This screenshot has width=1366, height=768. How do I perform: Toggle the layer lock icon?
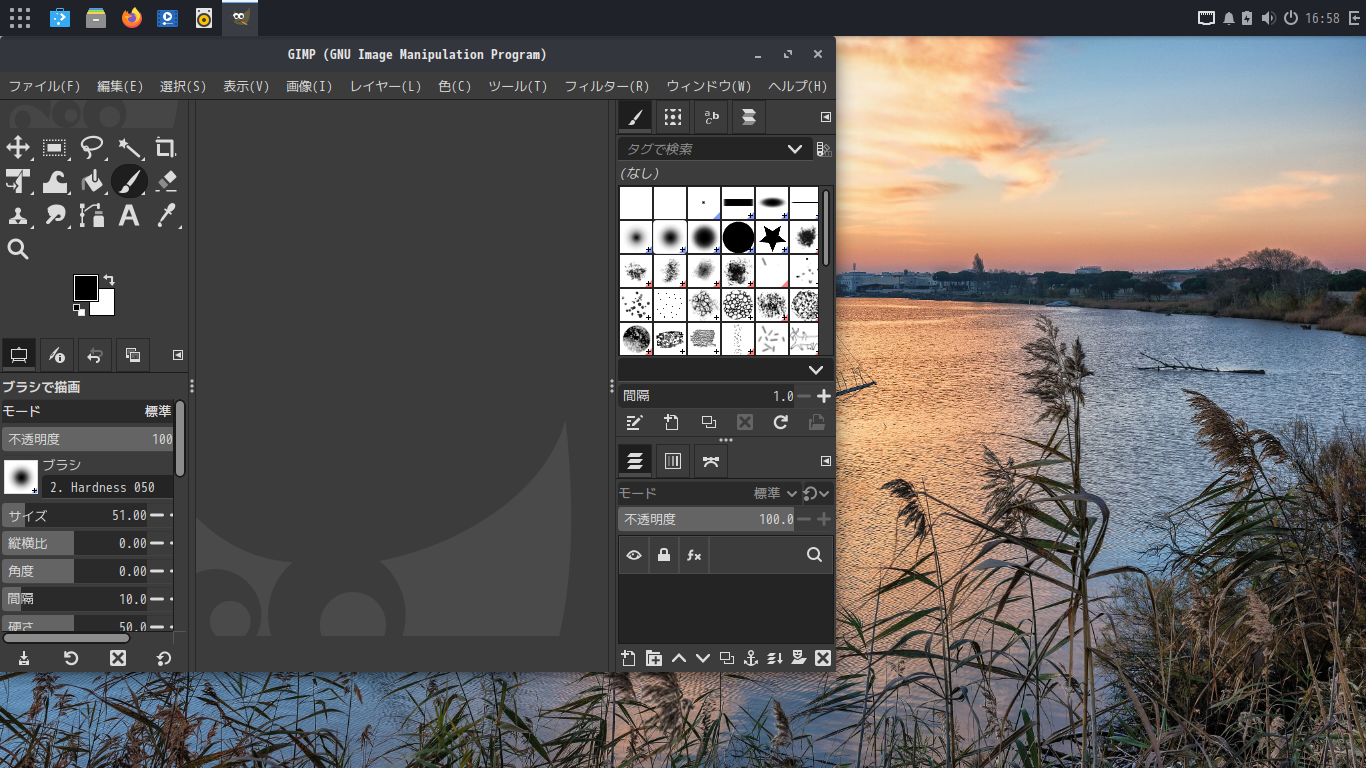664,554
